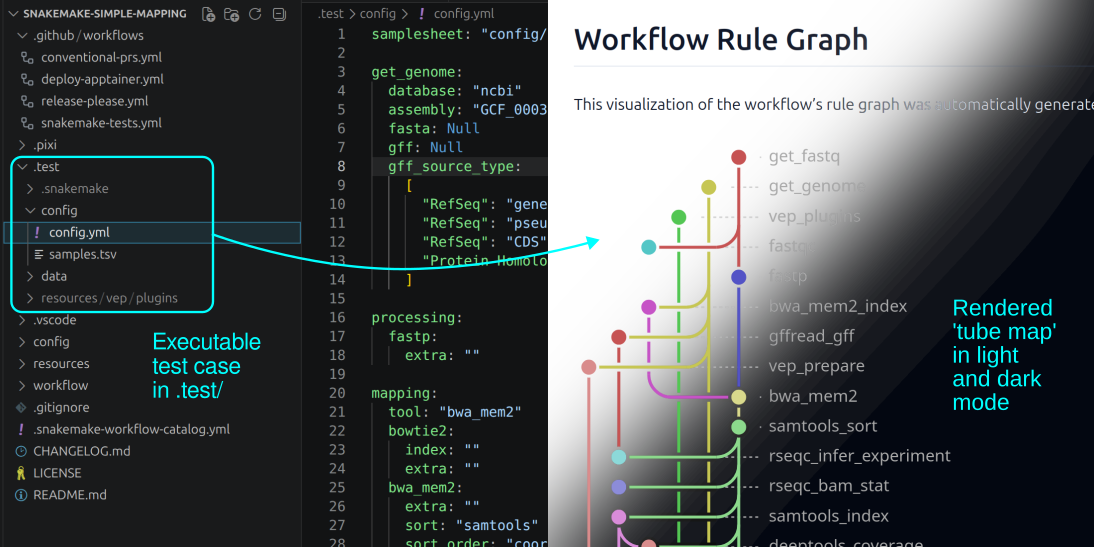Click the green samtools_sort graph node
Viewport: 1094px width, 547px height.
(739, 427)
